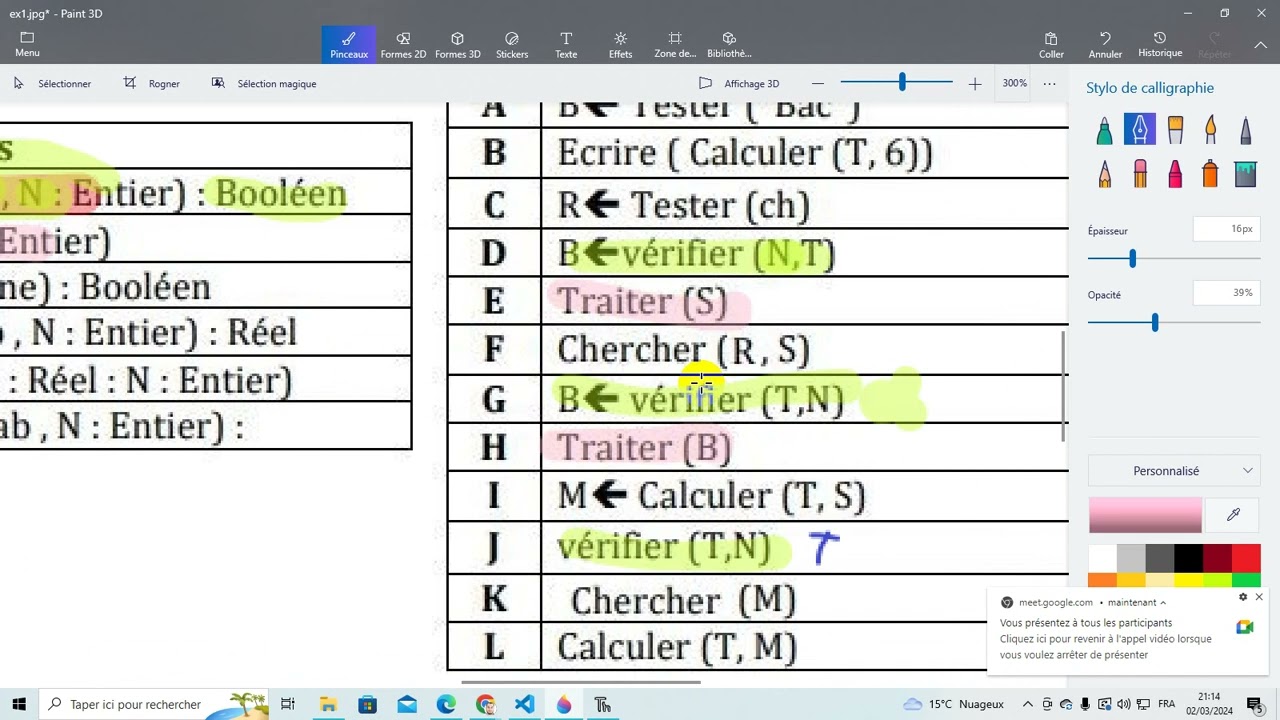Click Annuler to undo
The image size is (1280, 720).
(x=1105, y=44)
